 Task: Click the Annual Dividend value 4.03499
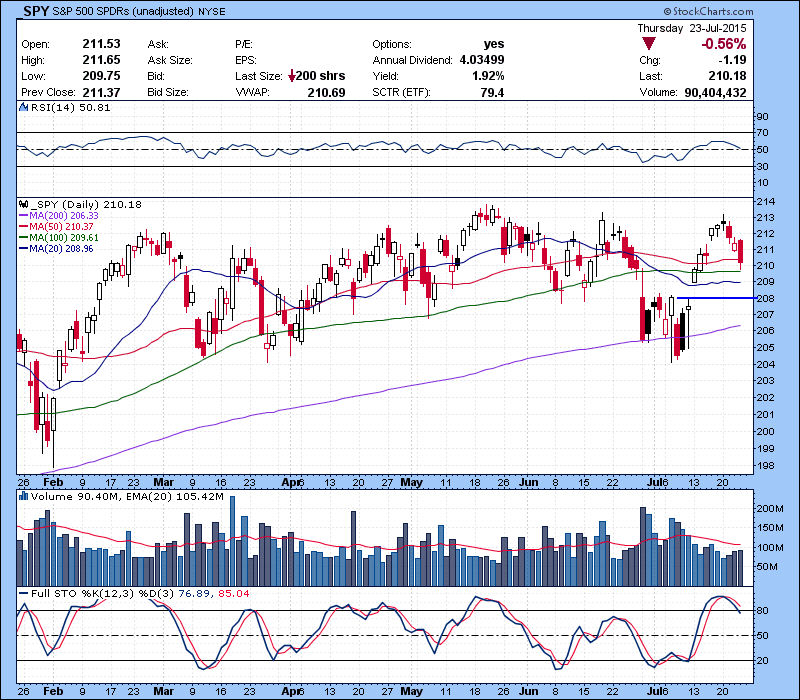(x=482, y=60)
